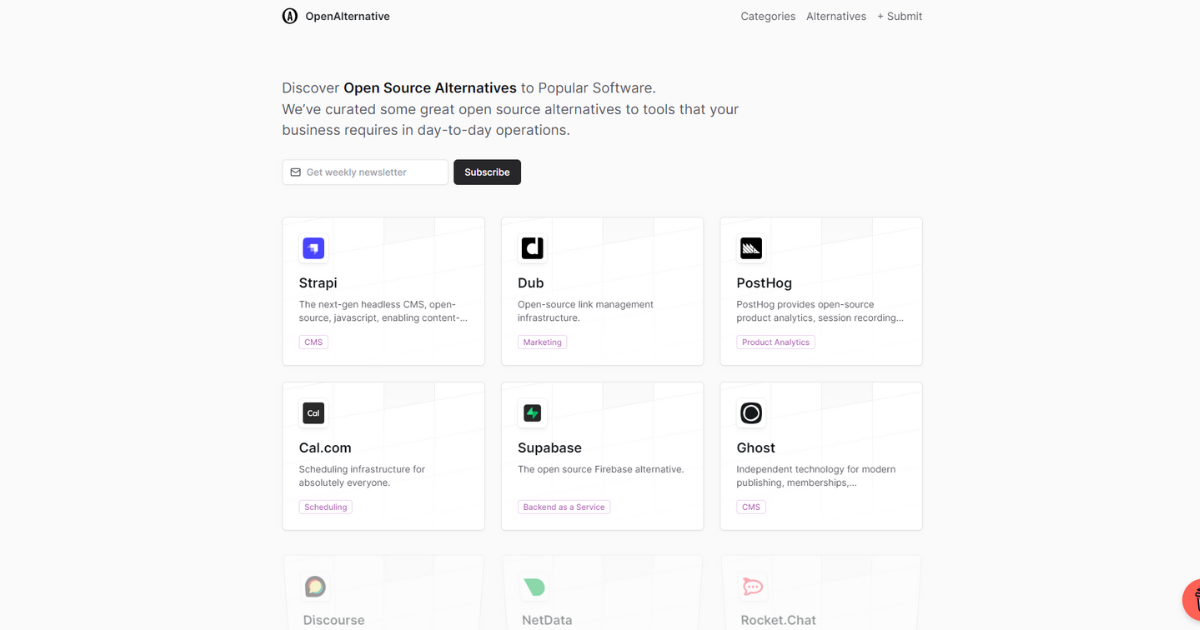Click the Supabase green icon
The width and height of the screenshot is (1200, 630).
tap(532, 413)
